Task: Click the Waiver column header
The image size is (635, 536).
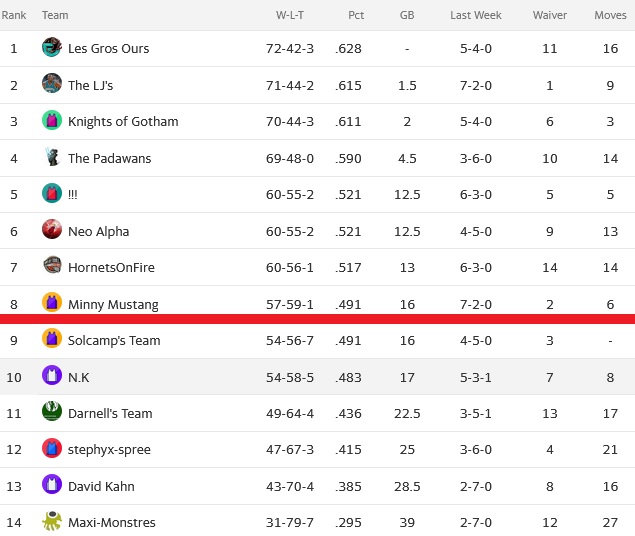Action: [550, 15]
